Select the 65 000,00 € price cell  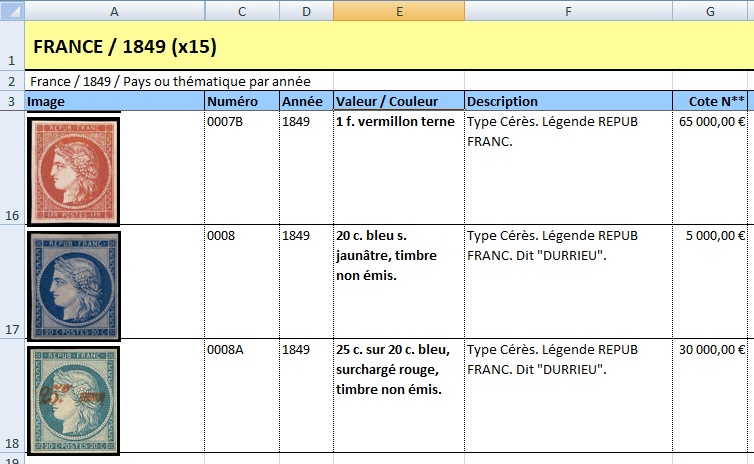click(x=710, y=168)
